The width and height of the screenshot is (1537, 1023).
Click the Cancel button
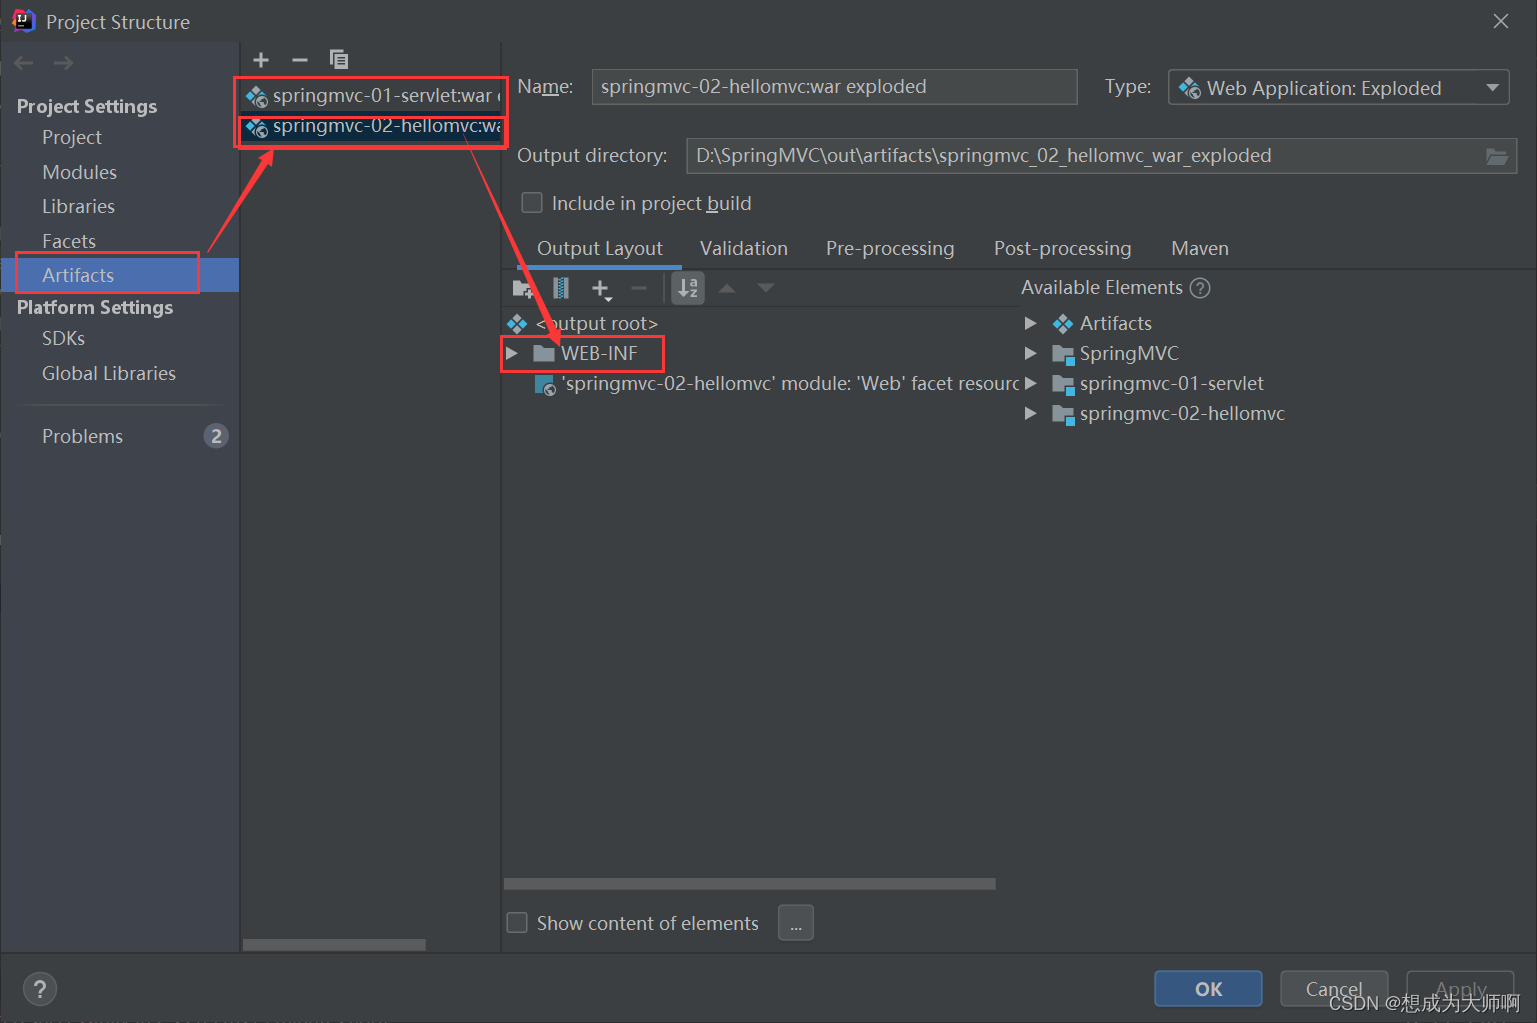pyautogui.click(x=1334, y=989)
